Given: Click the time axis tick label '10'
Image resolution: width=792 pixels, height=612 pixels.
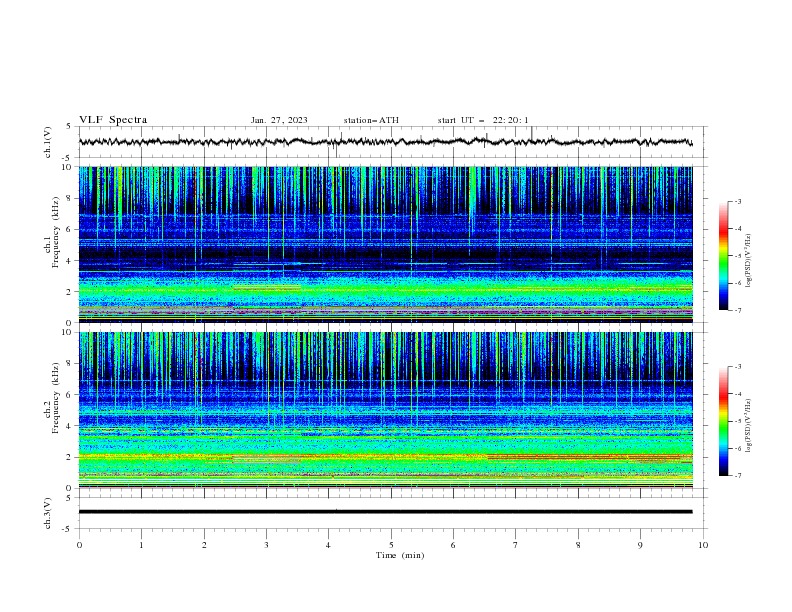Looking at the screenshot, I should pos(703,545).
